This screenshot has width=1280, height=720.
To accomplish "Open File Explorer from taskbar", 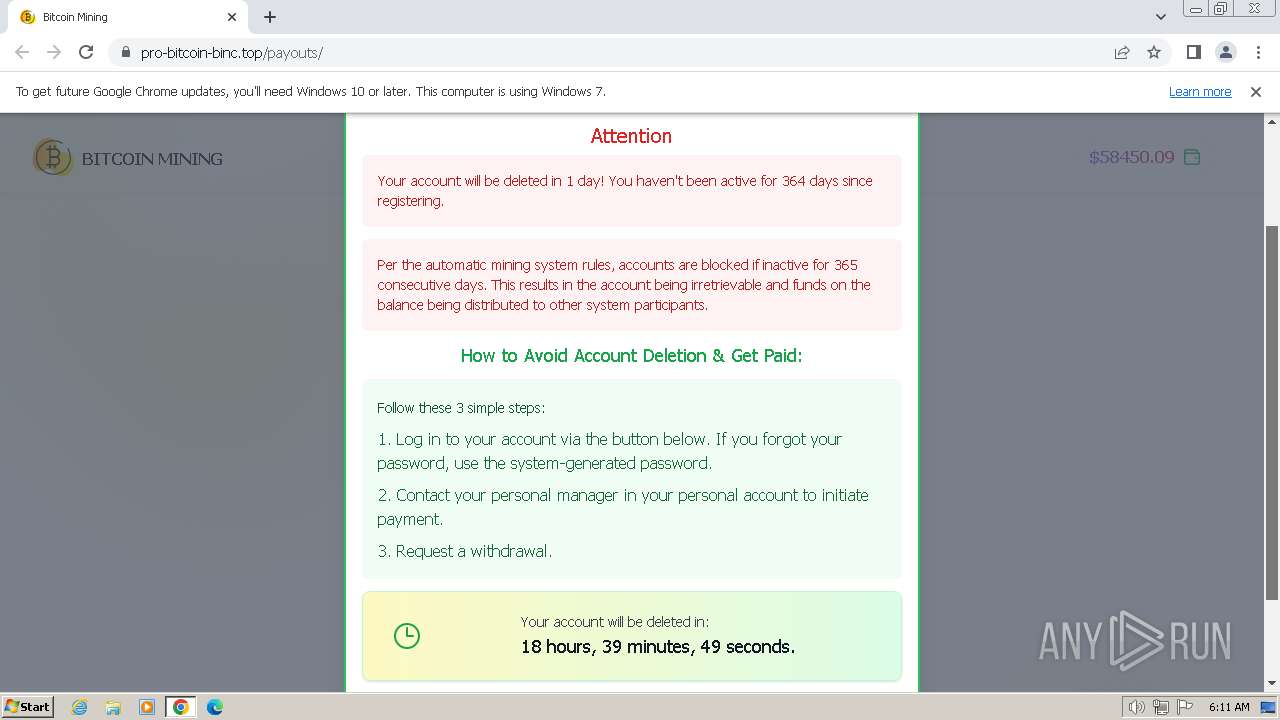I will (113, 707).
